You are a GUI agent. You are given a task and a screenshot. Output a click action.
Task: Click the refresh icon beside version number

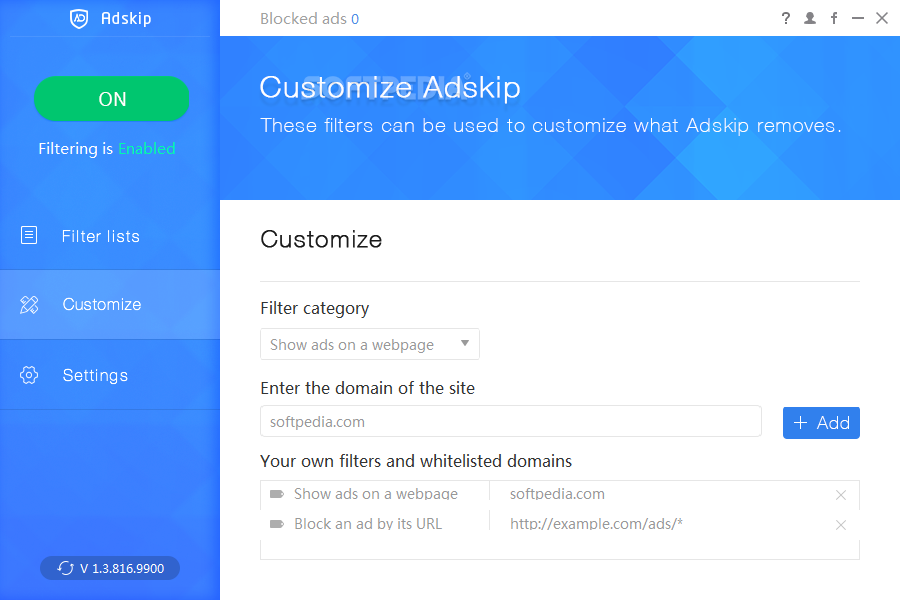(x=65, y=568)
